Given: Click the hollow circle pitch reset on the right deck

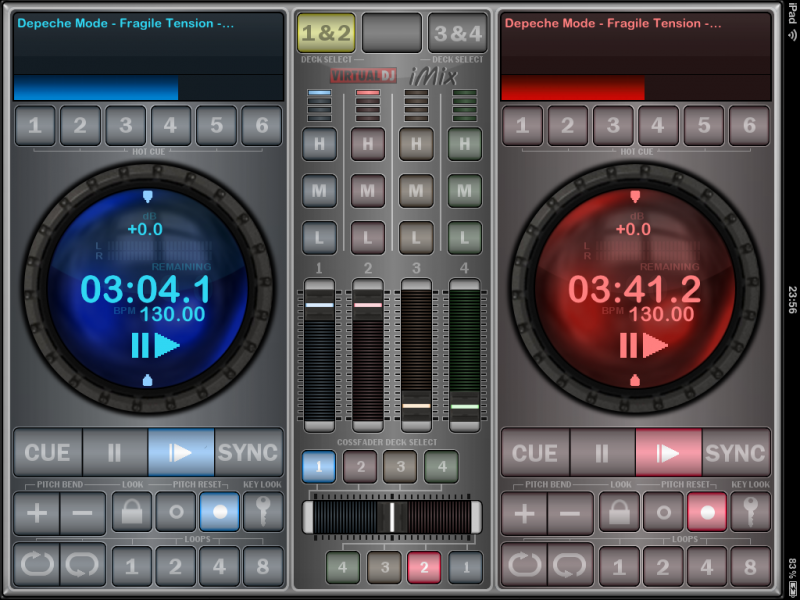Looking at the screenshot, I should tap(663, 512).
